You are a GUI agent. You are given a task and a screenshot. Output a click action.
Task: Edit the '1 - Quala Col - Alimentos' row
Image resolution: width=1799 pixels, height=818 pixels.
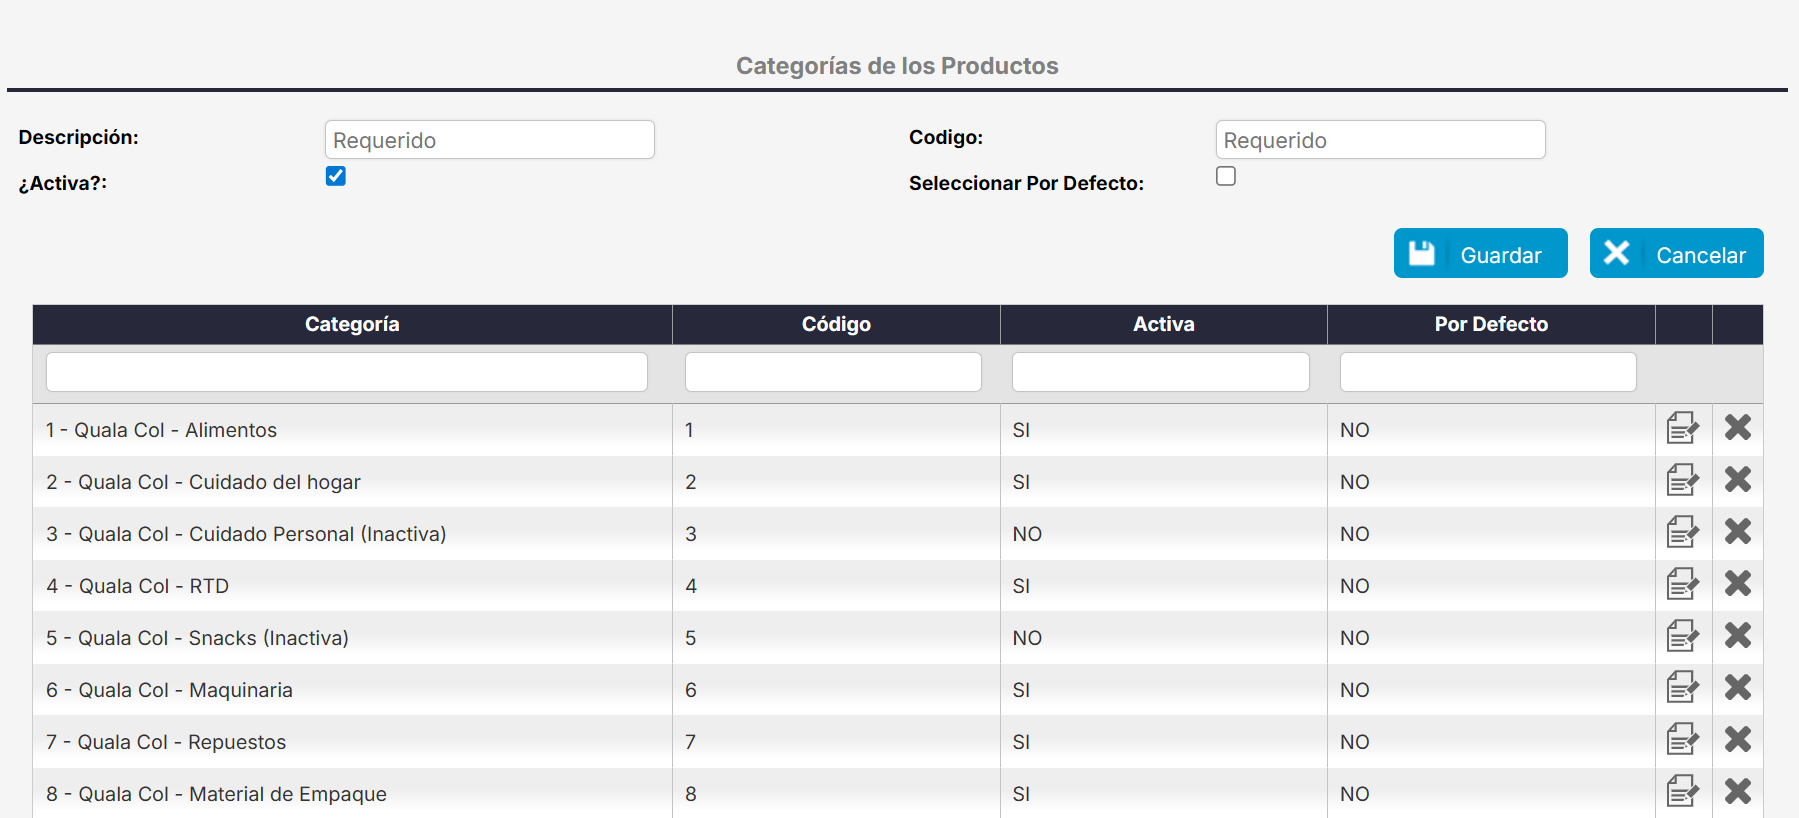1683,428
